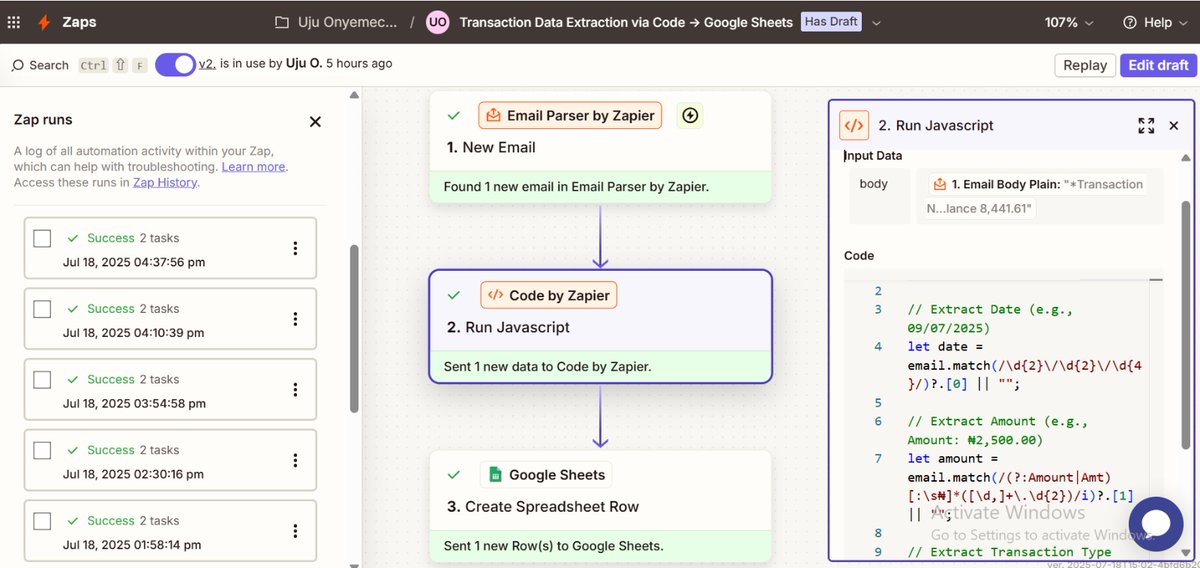Click the success checkmark on the Create Spreadsheet Row step
The height and width of the screenshot is (568, 1200).
454,475
